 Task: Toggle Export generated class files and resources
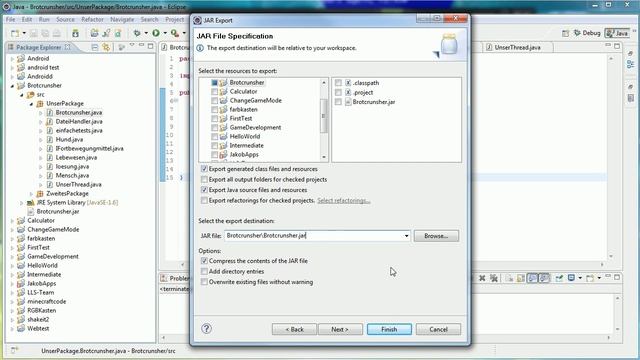204,169
